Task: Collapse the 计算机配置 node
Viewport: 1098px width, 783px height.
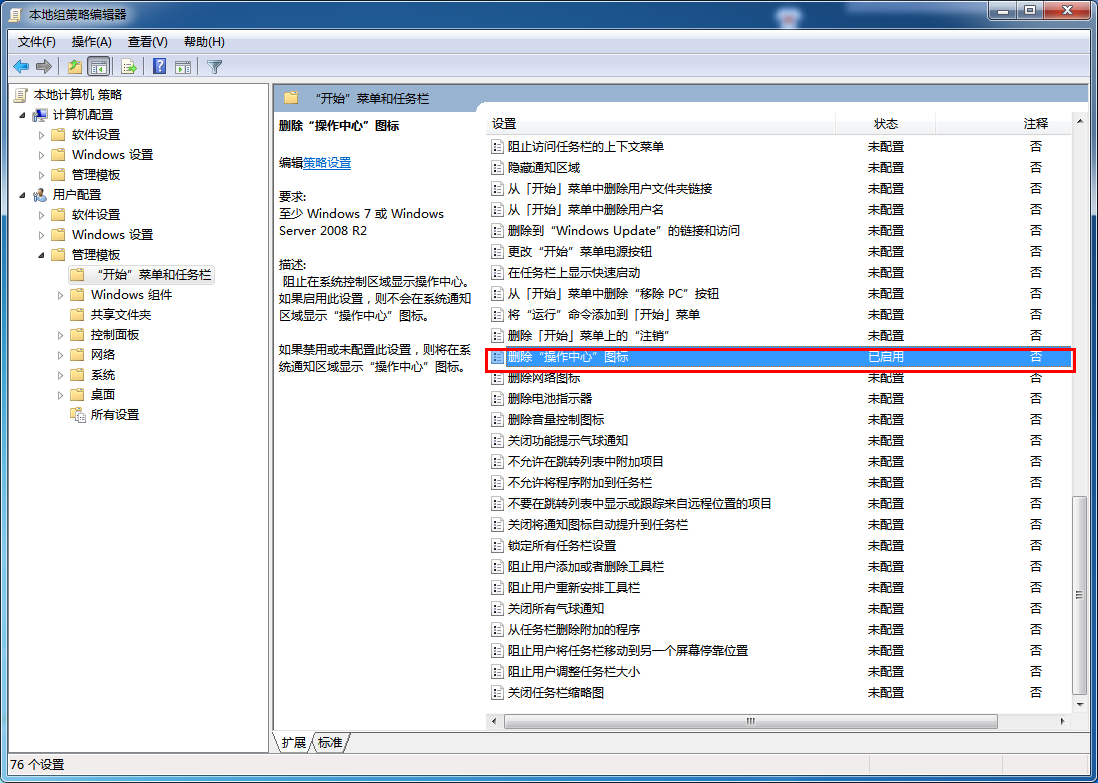Action: [x=22, y=115]
